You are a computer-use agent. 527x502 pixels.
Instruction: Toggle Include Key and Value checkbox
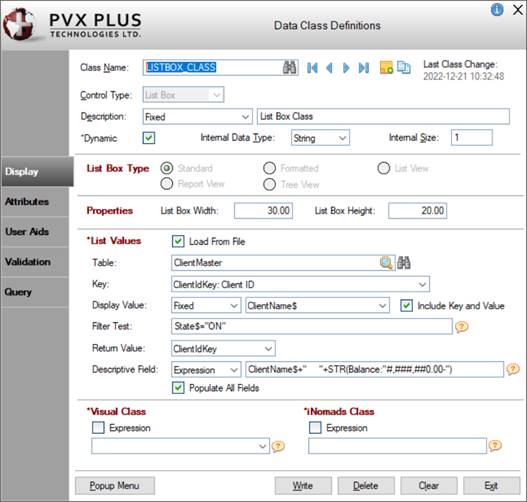point(406,305)
